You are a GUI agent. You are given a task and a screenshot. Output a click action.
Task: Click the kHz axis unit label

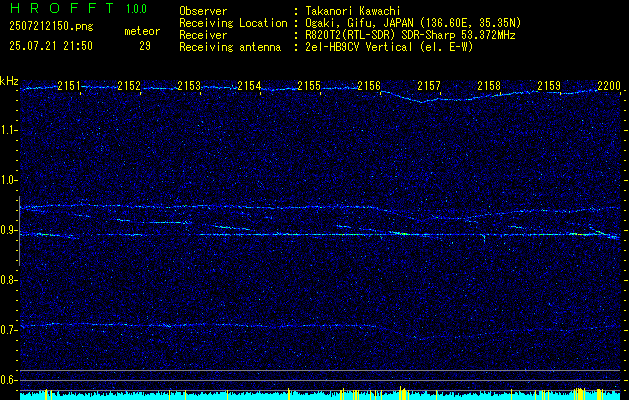pos(9,81)
